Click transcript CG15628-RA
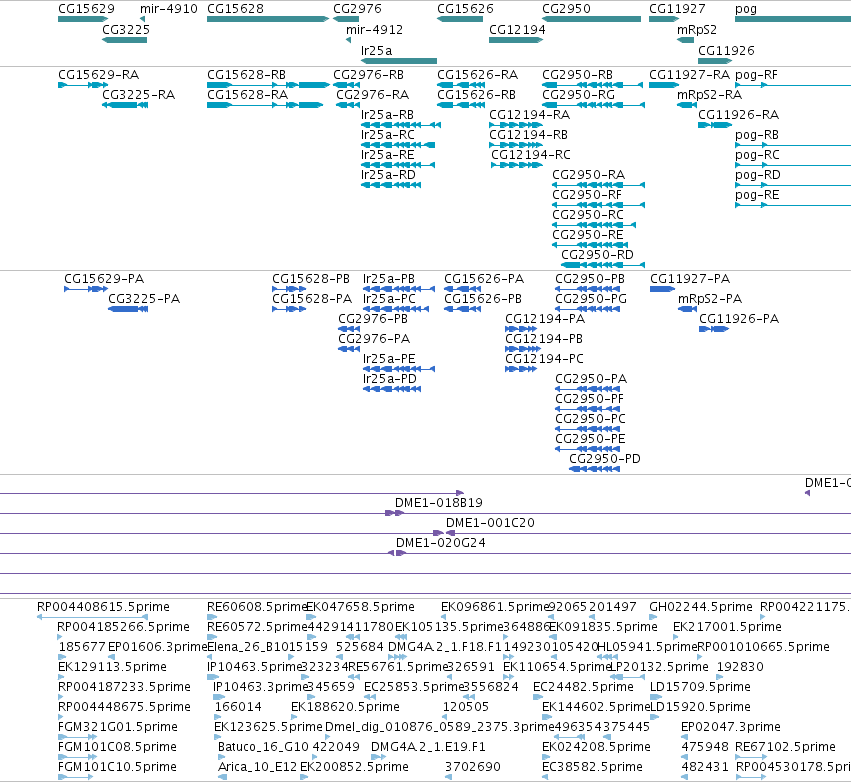 (247, 94)
